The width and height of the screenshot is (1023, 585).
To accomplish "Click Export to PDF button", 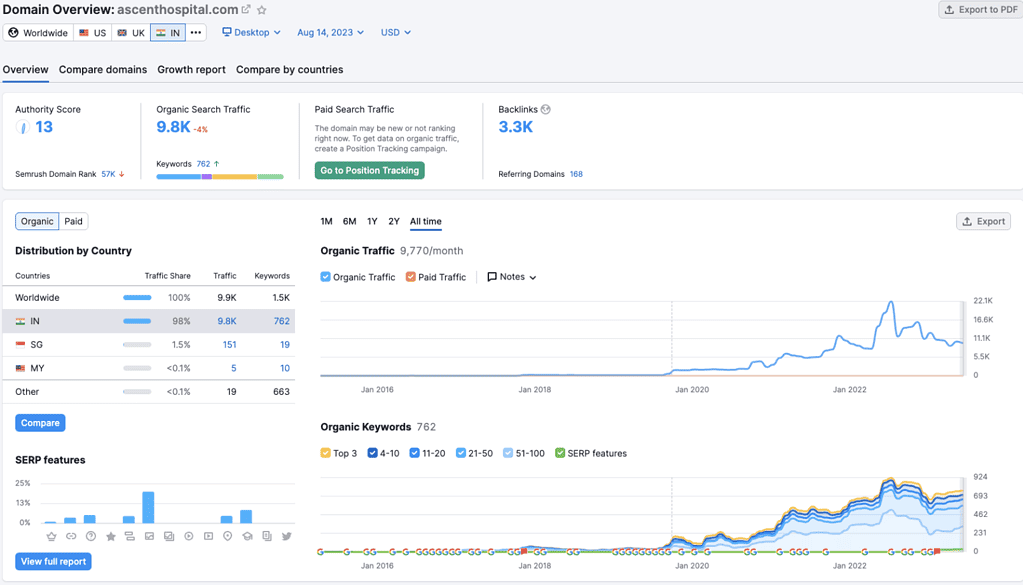I will tap(981, 9).
